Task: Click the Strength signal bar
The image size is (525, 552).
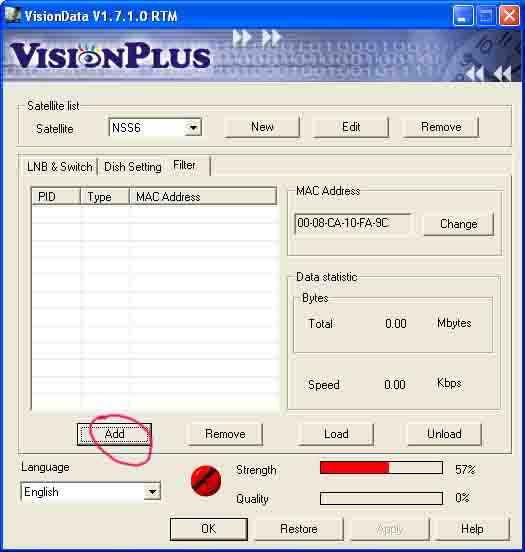Action: point(381,468)
